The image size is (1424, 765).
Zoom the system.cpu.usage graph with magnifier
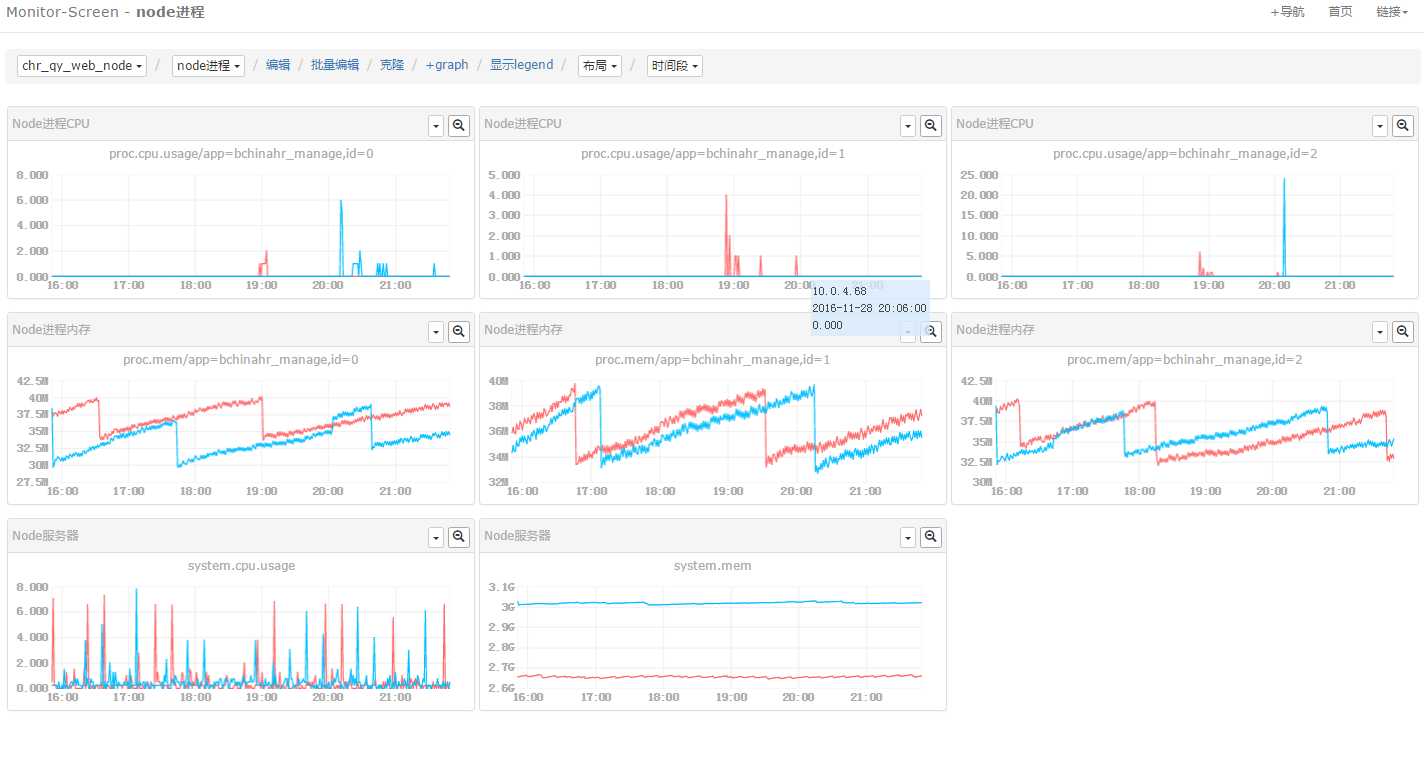459,538
